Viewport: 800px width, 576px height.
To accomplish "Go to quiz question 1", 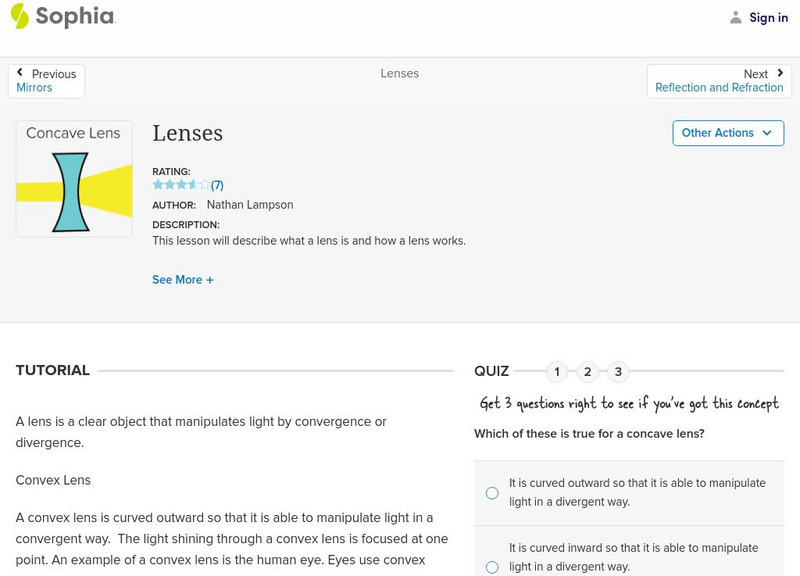I will click(557, 372).
